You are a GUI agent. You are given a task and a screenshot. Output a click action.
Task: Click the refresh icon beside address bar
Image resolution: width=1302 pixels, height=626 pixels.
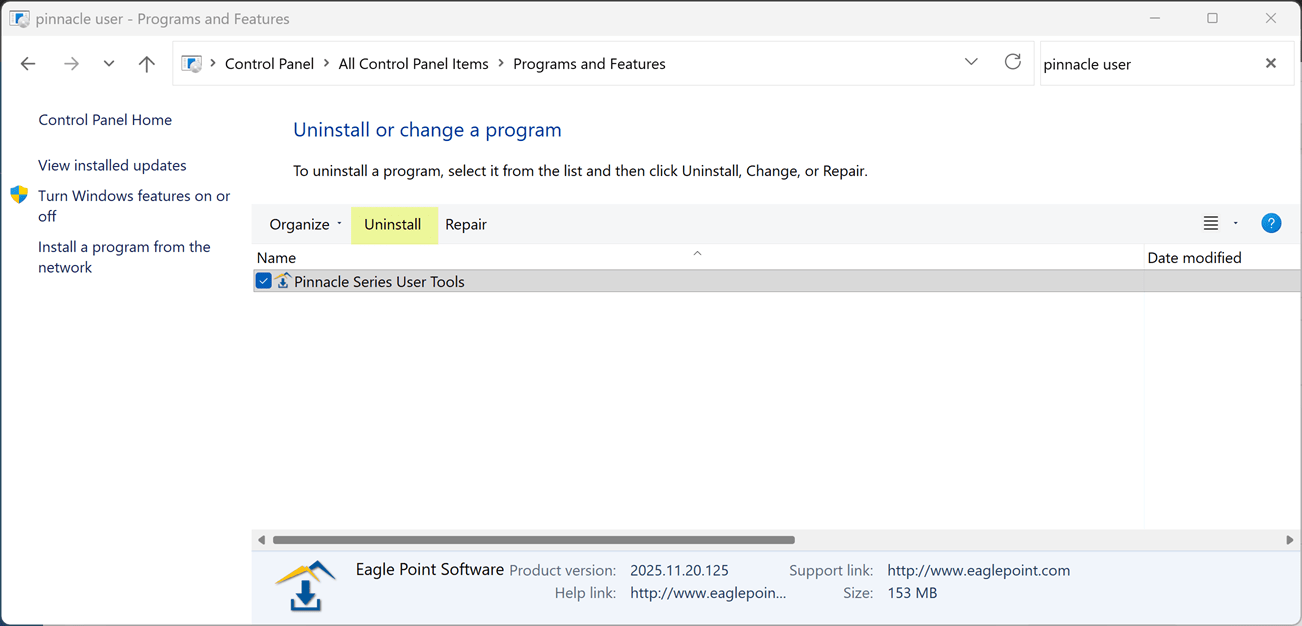click(x=1013, y=62)
